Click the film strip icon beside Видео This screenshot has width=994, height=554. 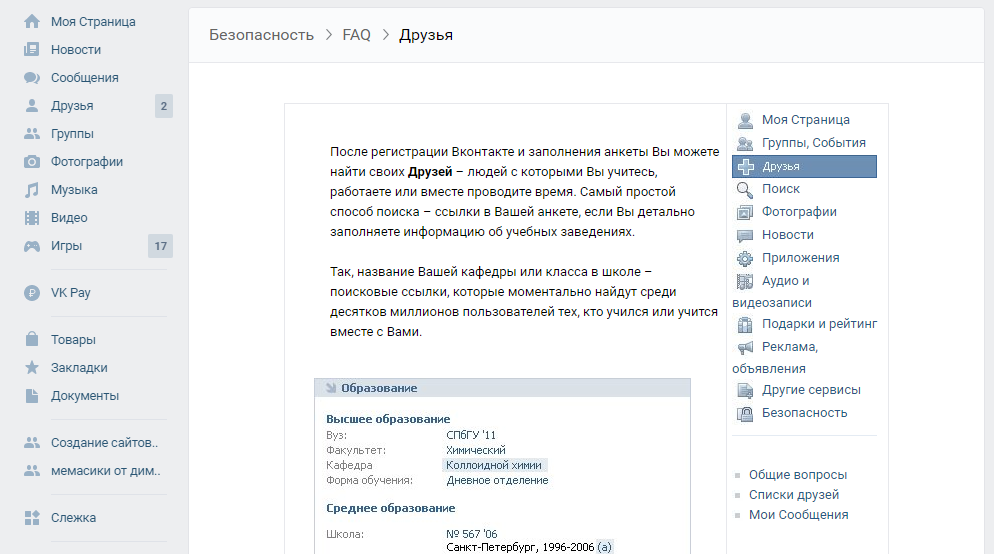(32, 217)
